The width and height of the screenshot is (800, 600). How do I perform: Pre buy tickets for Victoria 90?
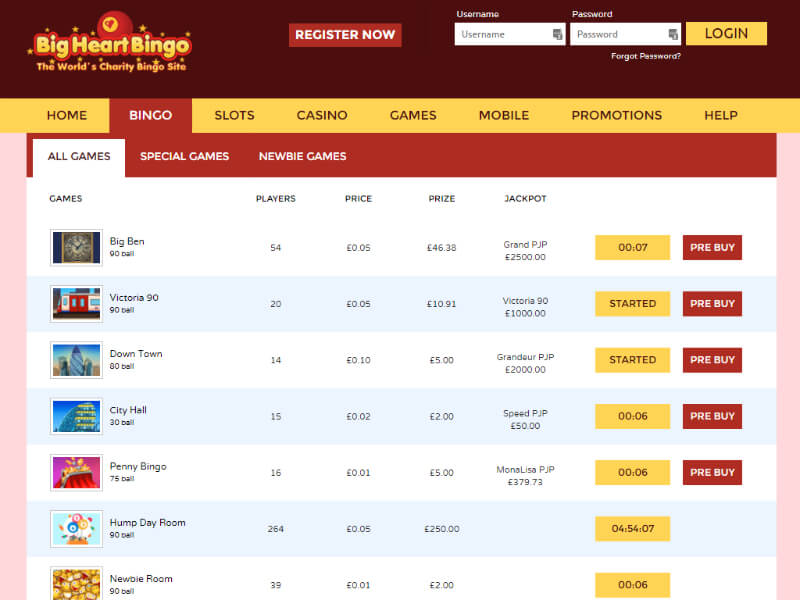[712, 304]
